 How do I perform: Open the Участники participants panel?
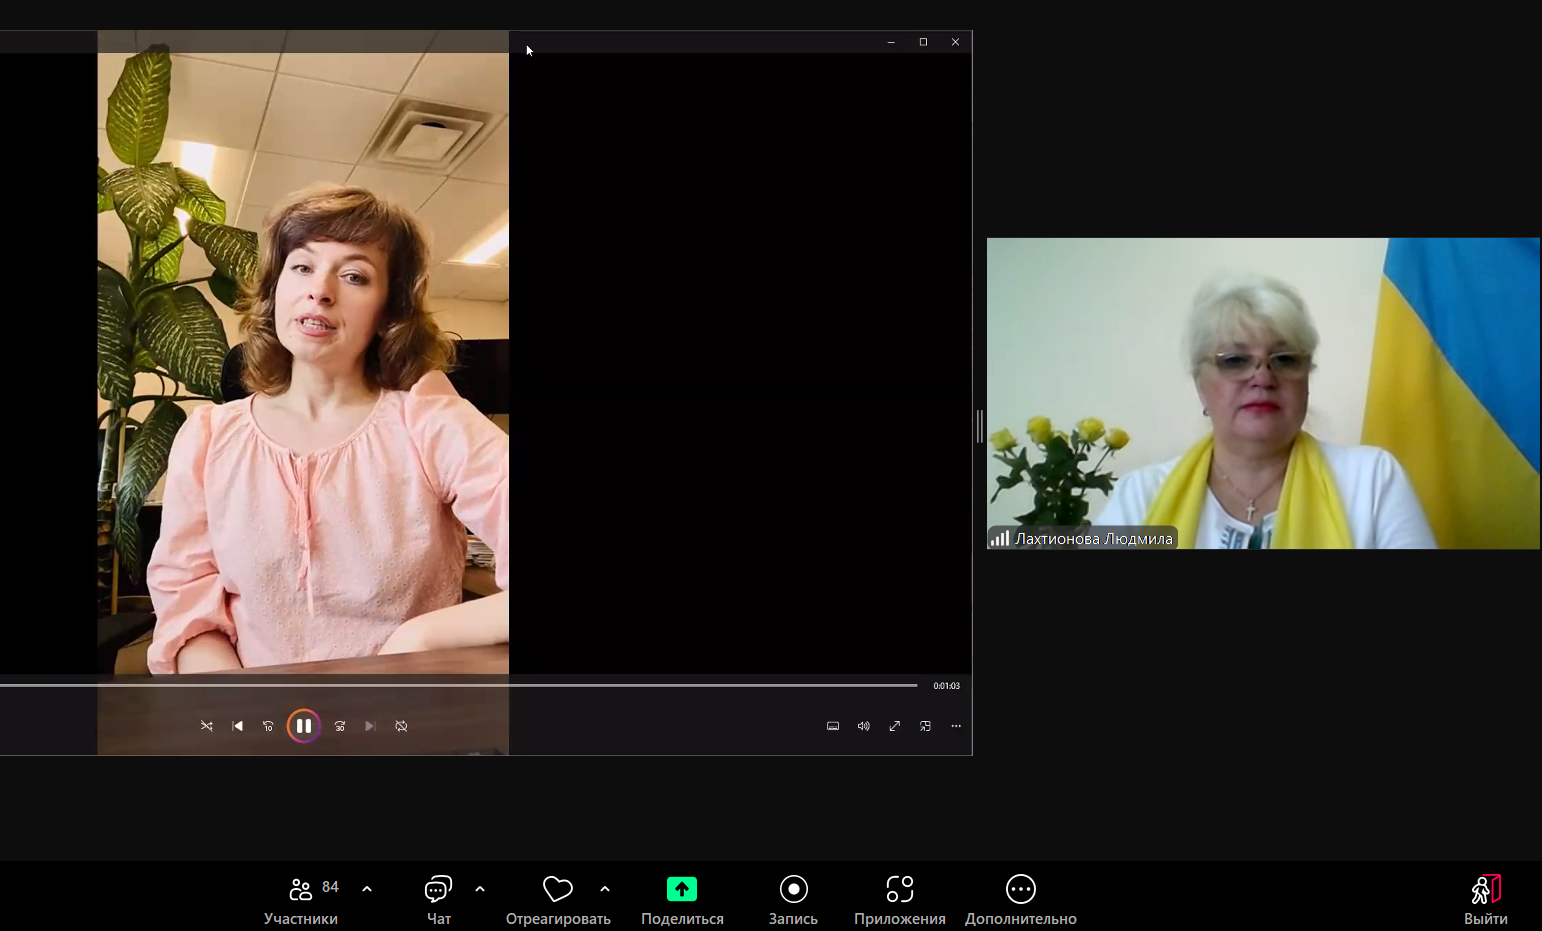[x=301, y=899]
